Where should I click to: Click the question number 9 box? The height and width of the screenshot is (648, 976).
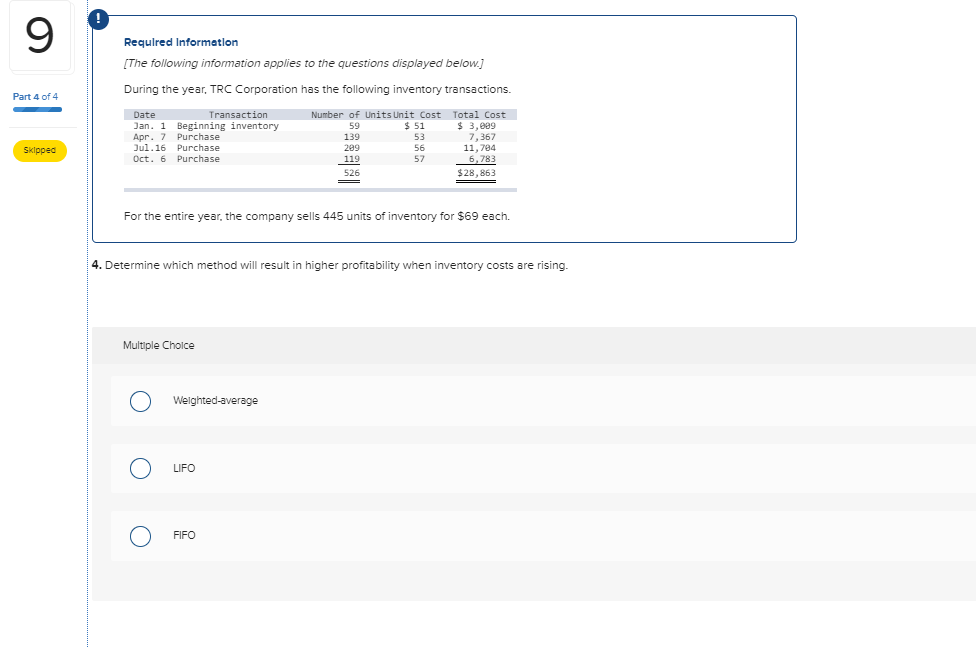coord(39,36)
